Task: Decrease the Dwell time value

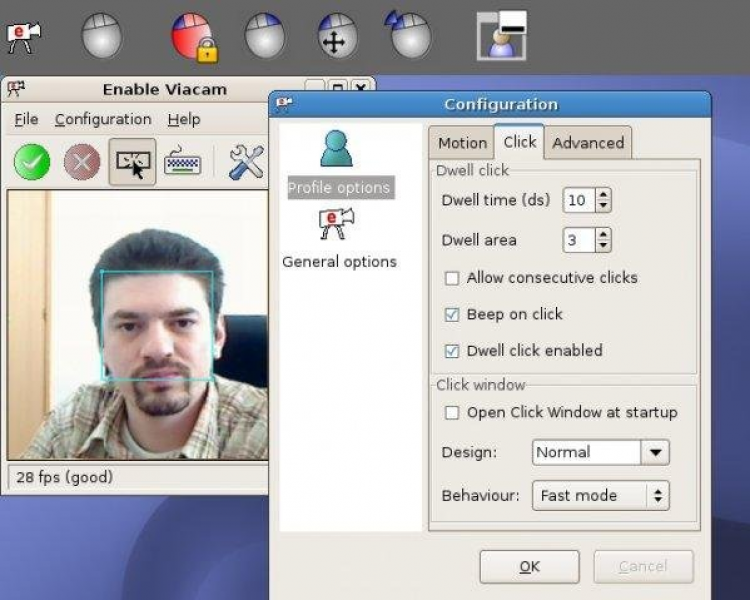Action: pos(604,206)
